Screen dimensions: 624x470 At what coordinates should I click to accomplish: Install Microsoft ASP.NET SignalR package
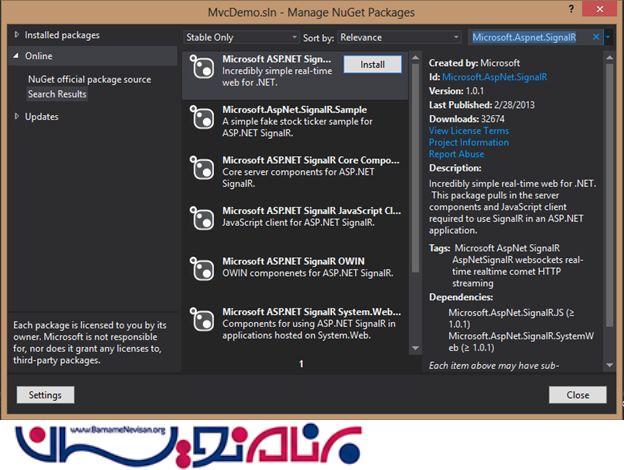tap(372, 64)
